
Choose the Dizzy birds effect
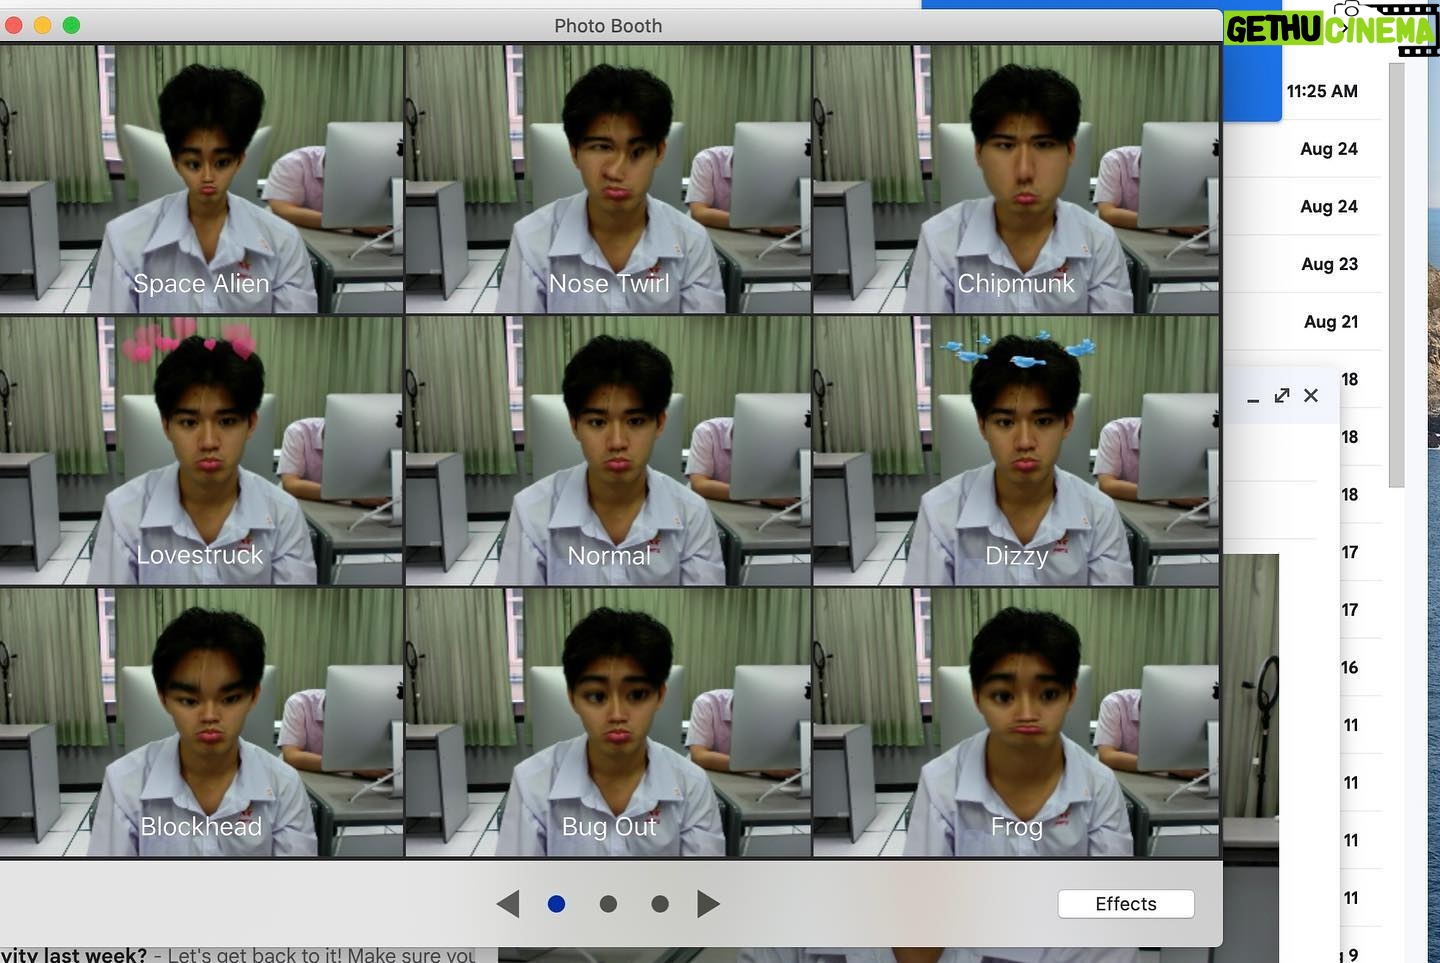[1016, 451]
